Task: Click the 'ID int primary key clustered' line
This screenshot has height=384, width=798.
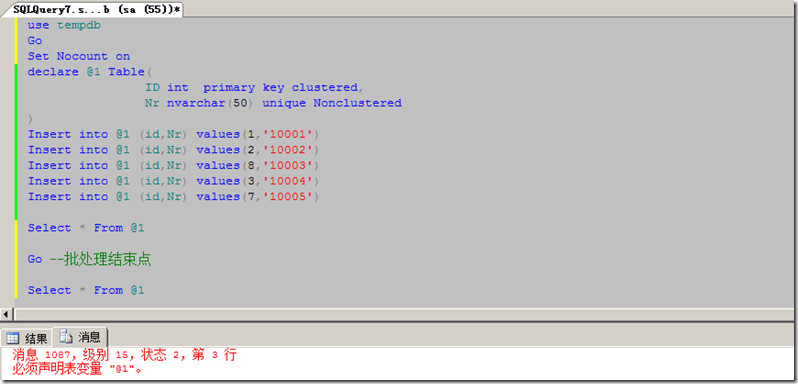Action: click(x=254, y=87)
